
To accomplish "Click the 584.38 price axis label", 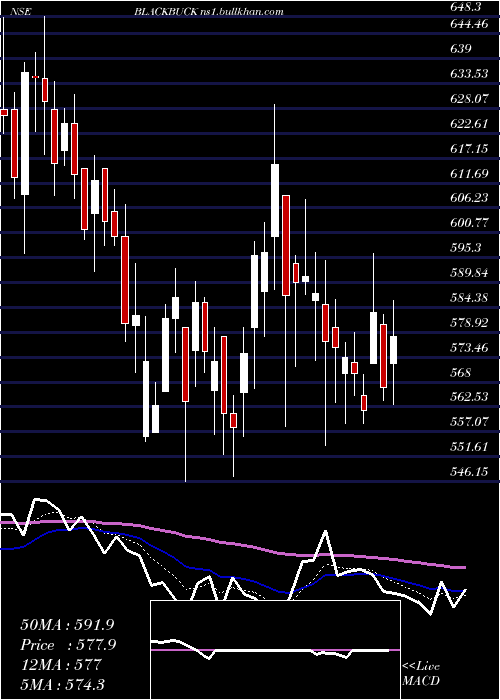I will (469, 298).
